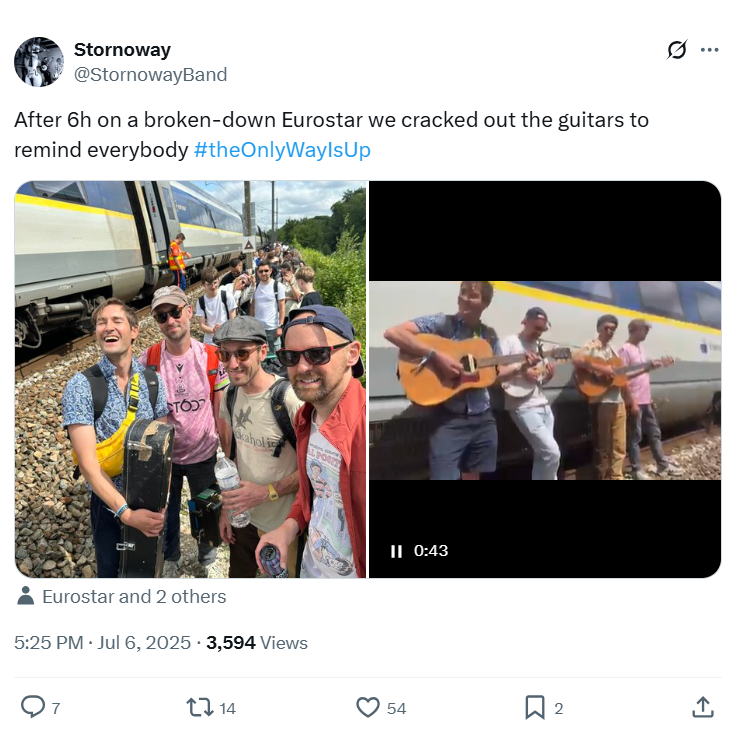Image resolution: width=736 pixels, height=731 pixels.
Task: Click the repost count 14
Action: pos(228,708)
